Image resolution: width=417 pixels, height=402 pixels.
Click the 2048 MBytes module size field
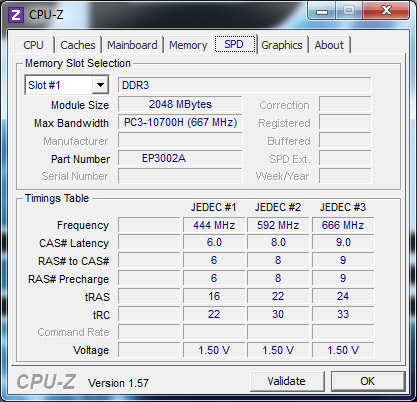click(180, 104)
